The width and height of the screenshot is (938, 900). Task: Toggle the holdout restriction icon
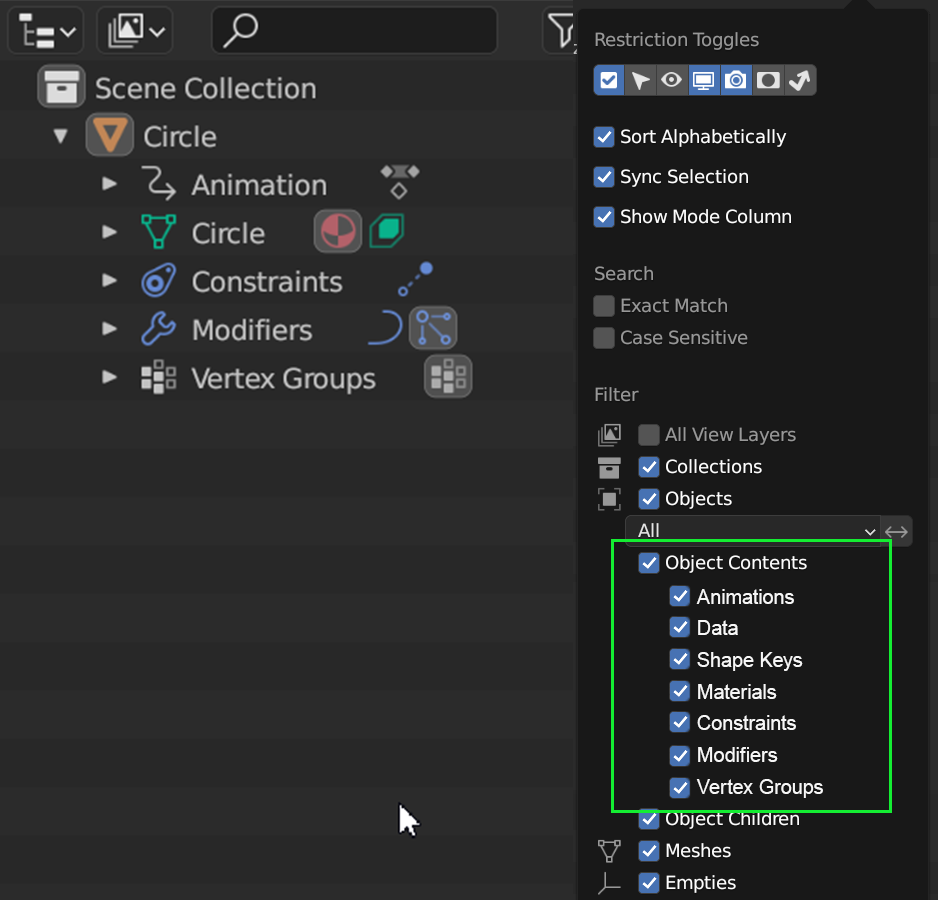[768, 80]
